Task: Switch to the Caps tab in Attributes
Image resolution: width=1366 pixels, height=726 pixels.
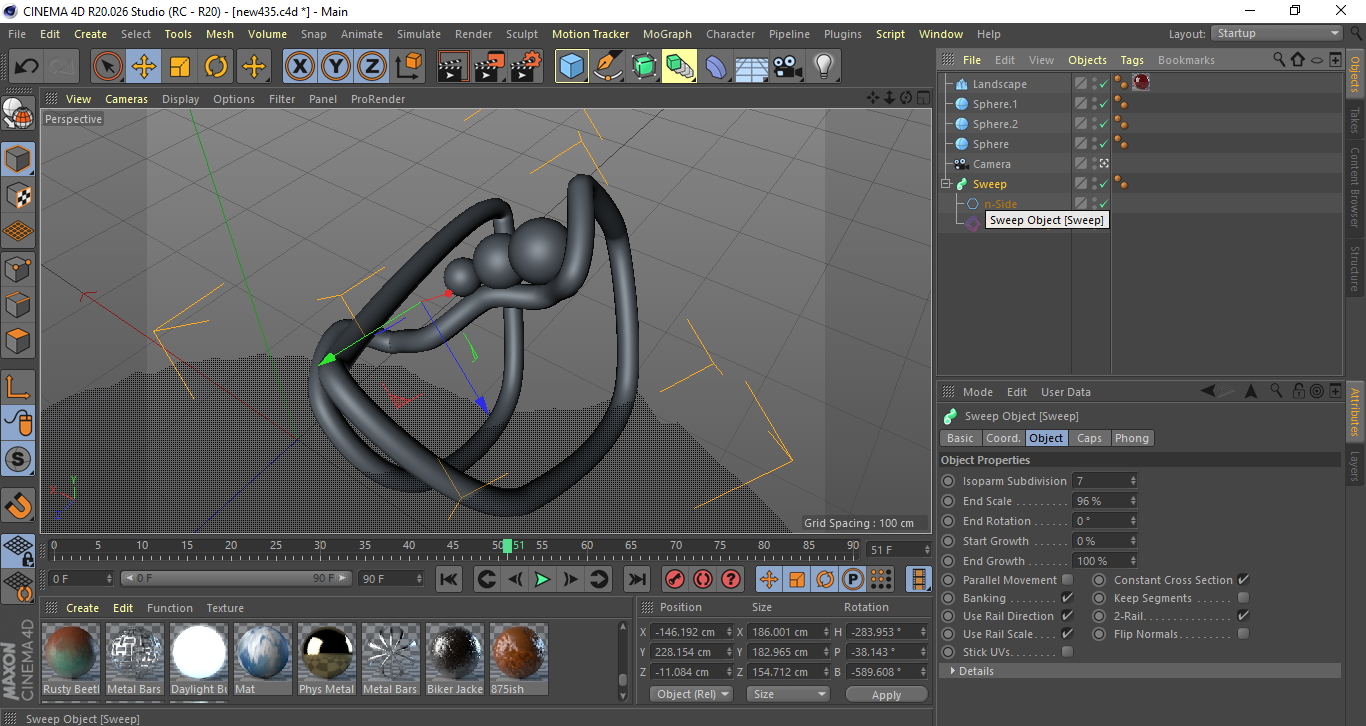Action: pyautogui.click(x=1090, y=437)
